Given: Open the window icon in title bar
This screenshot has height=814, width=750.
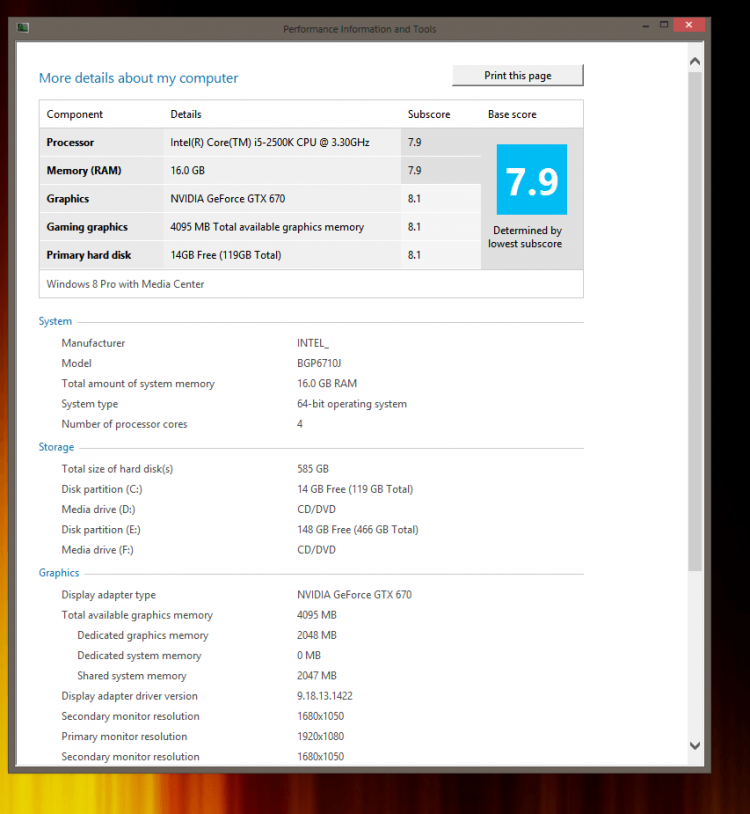Looking at the screenshot, I should tap(23, 28).
